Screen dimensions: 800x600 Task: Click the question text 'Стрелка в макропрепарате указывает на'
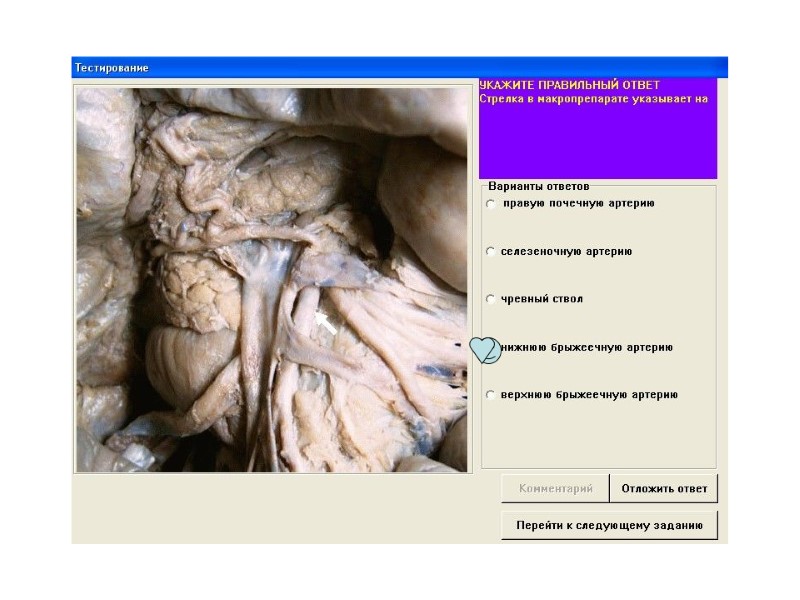click(593, 99)
